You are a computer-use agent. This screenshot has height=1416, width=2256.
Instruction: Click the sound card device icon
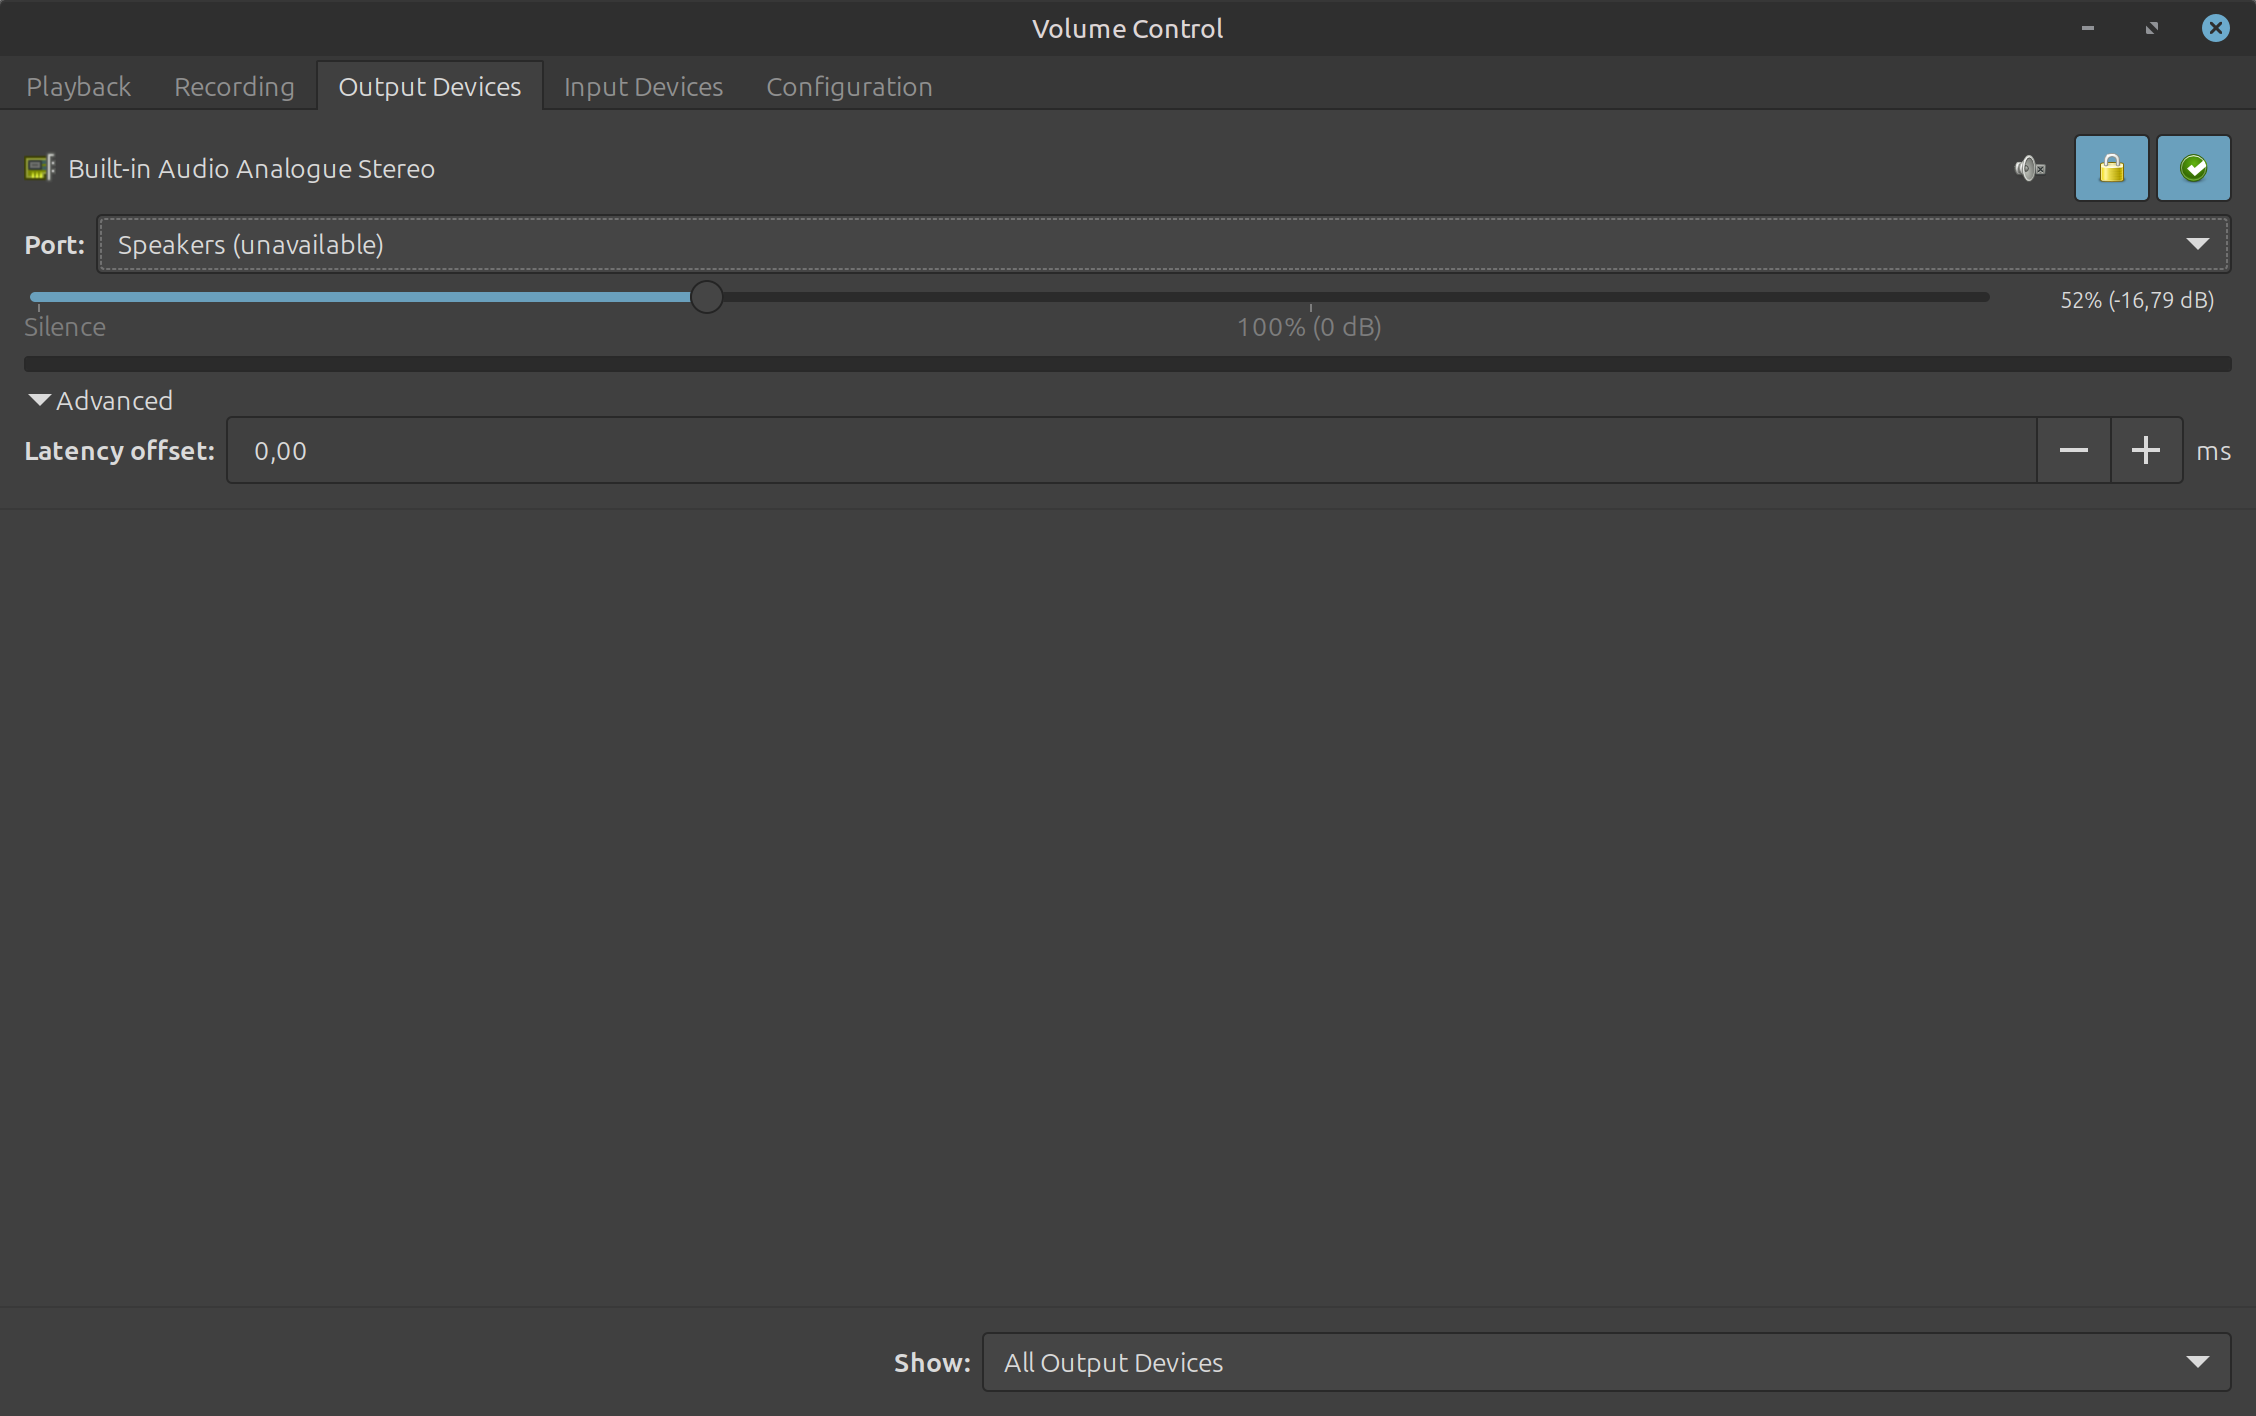(40, 168)
